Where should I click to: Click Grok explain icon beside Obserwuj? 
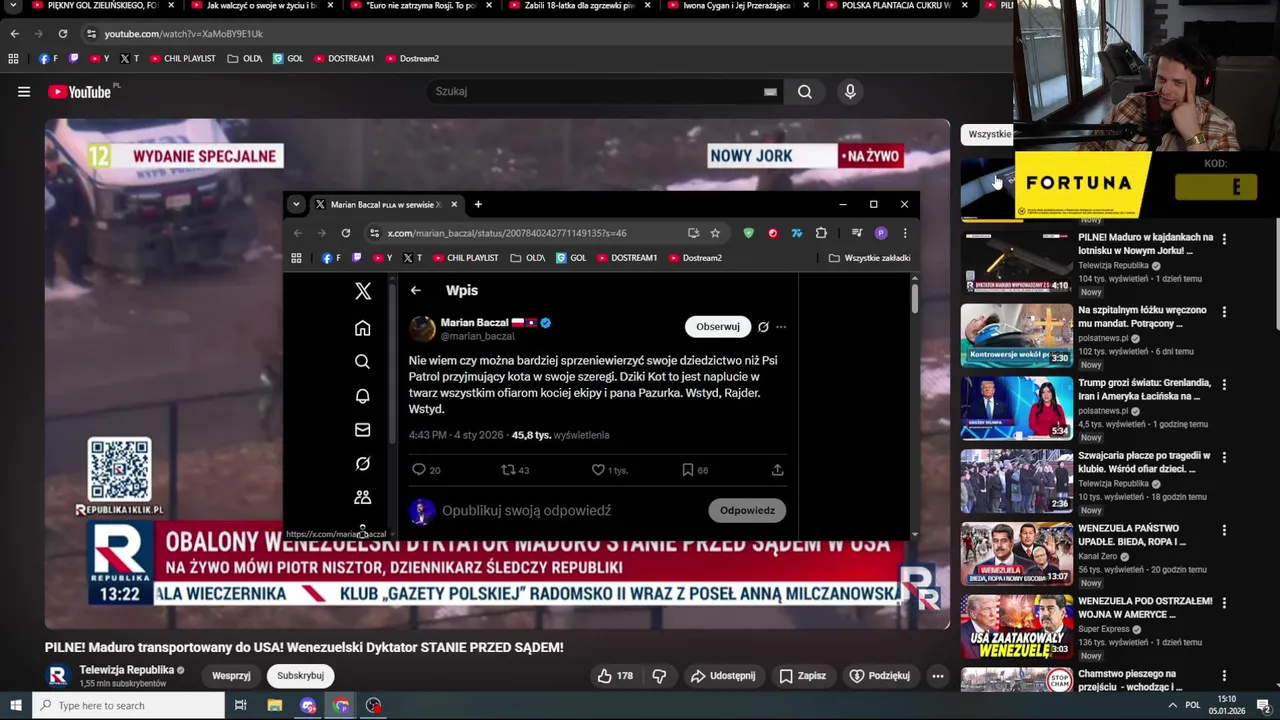point(763,327)
